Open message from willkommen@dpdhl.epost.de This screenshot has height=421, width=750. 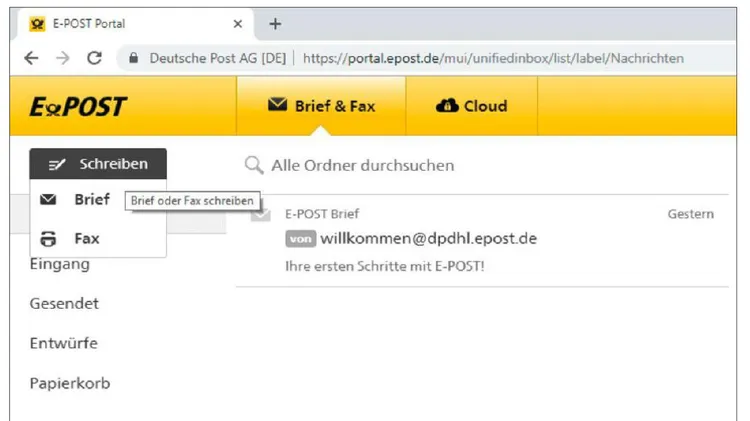coord(482,240)
